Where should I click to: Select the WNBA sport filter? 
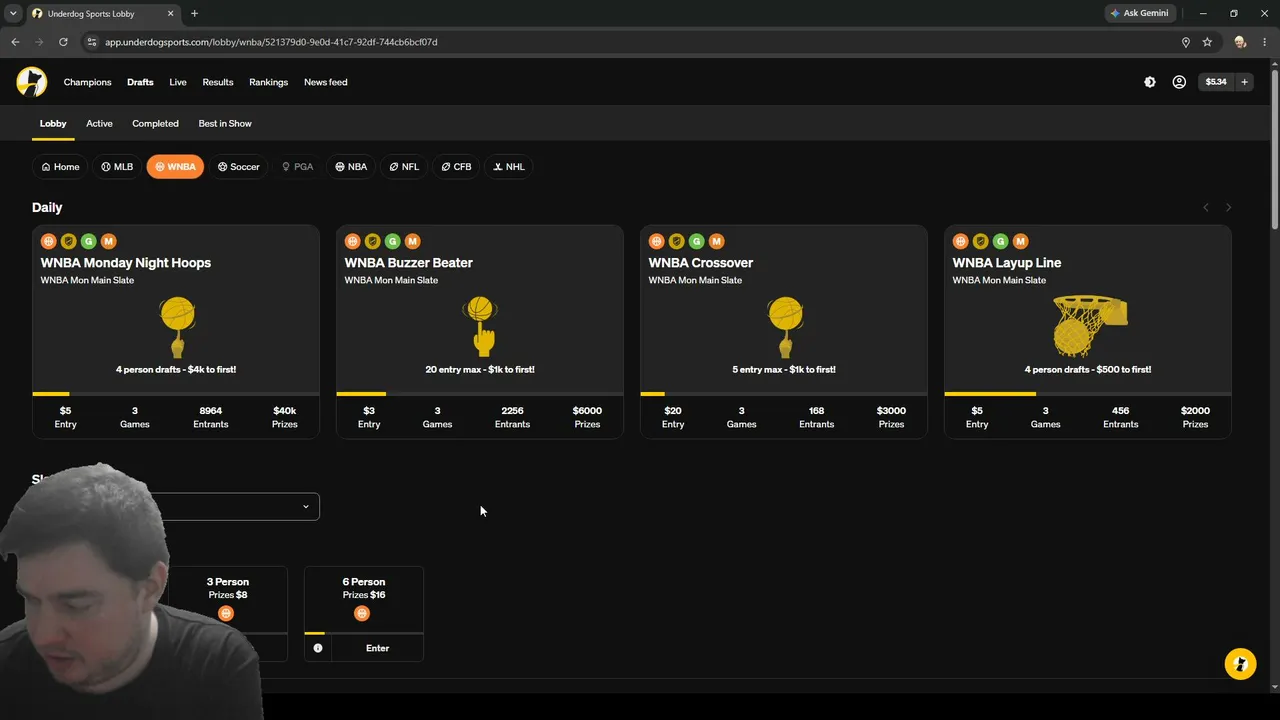[175, 167]
